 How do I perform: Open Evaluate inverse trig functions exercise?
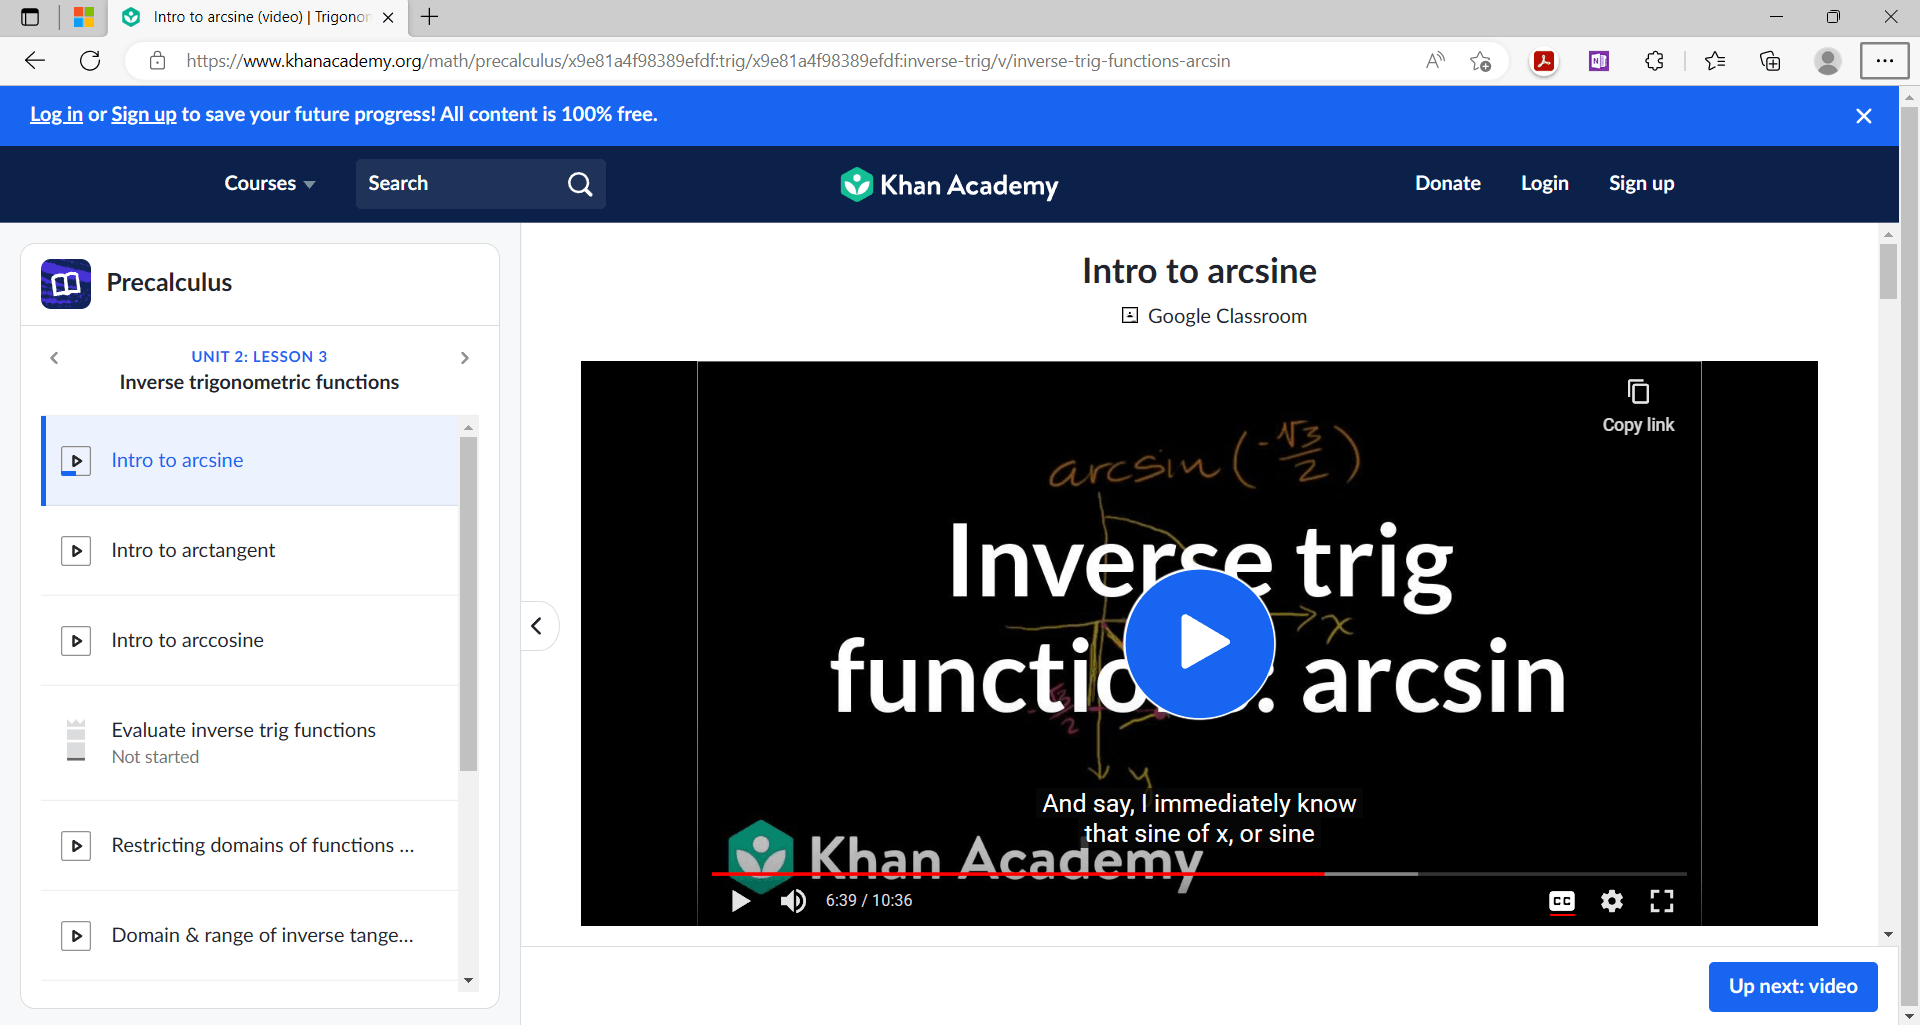click(x=250, y=743)
